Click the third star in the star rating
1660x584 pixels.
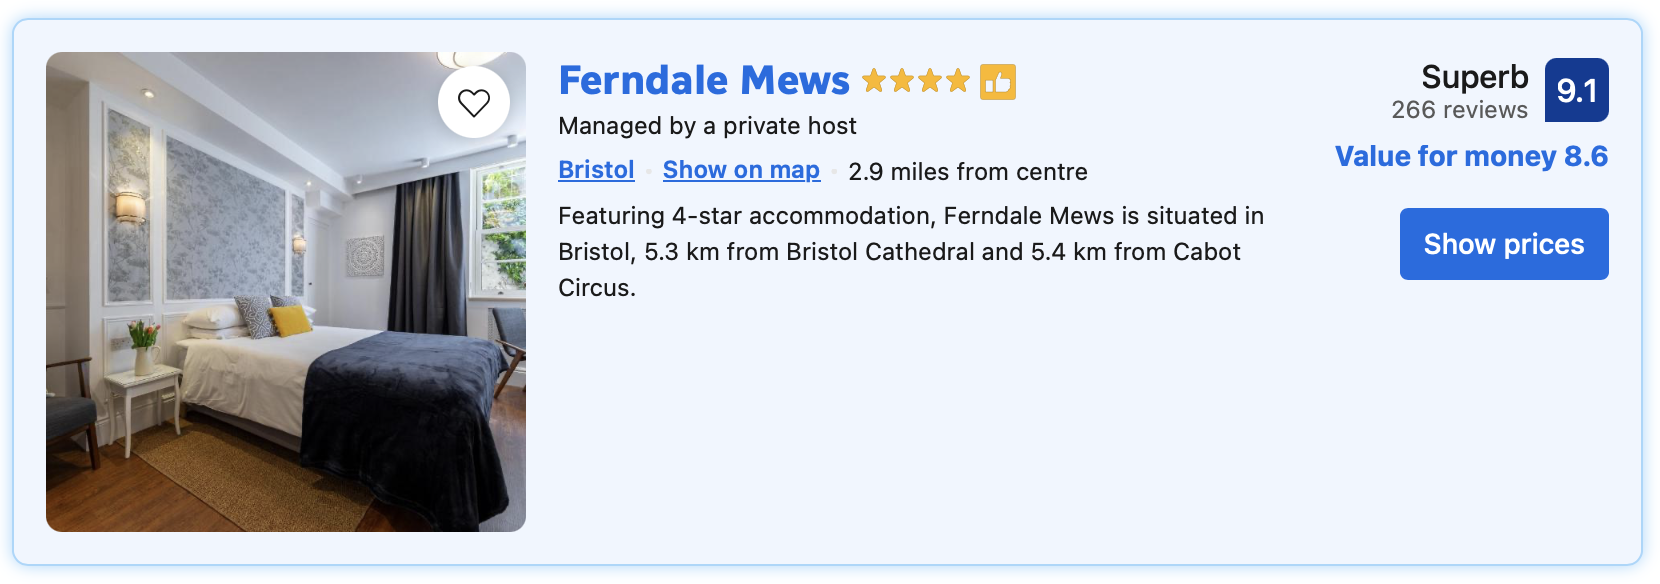[x=930, y=81]
